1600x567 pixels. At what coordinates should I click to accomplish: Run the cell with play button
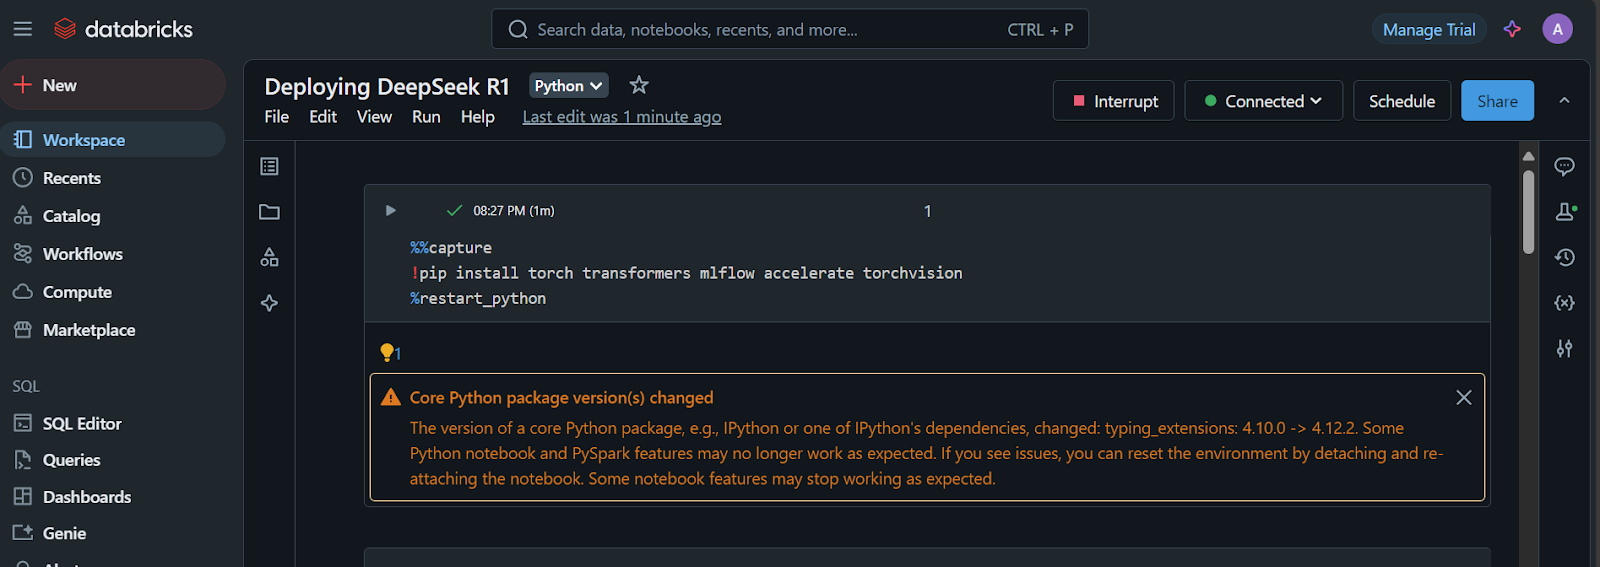pos(390,210)
